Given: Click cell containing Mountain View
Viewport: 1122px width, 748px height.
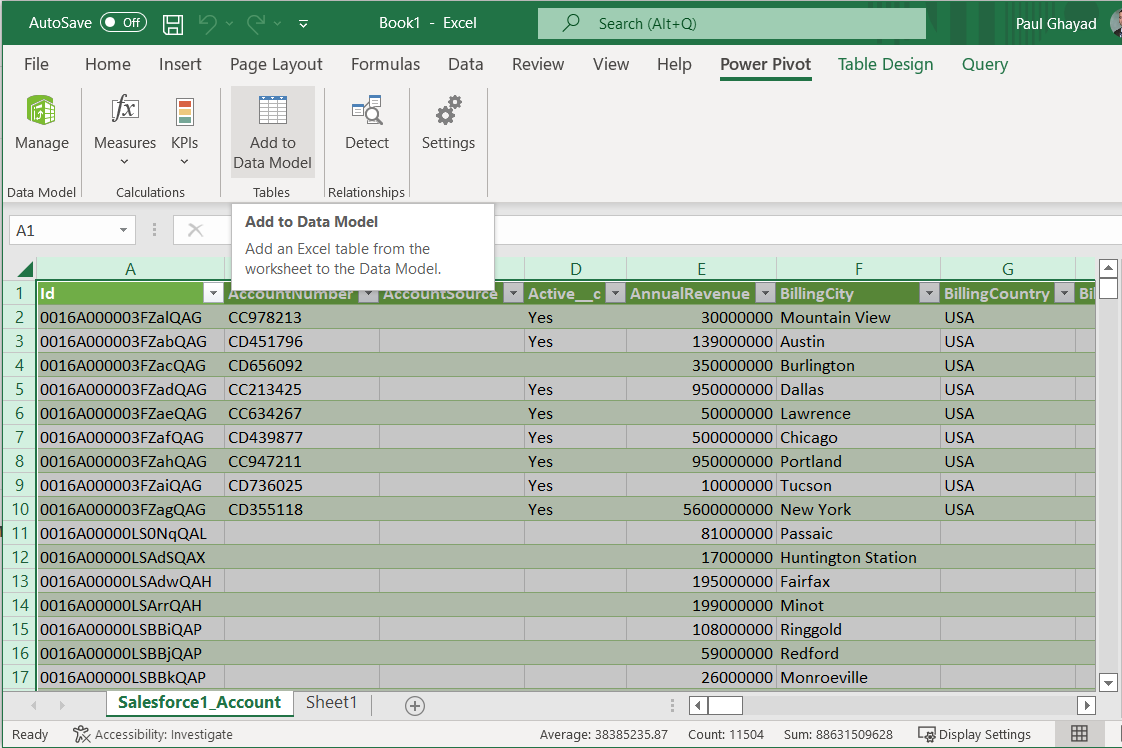Looking at the screenshot, I should pos(859,317).
